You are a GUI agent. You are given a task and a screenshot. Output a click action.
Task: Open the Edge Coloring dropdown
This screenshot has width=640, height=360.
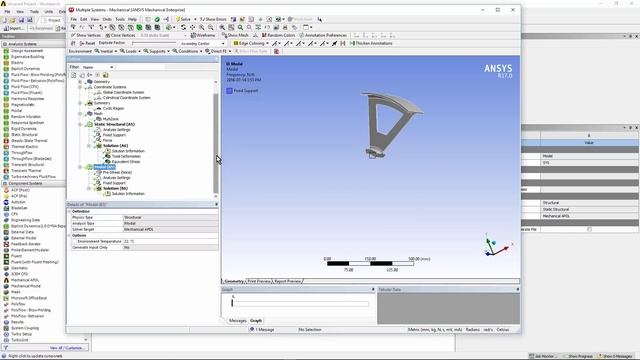[251, 43]
